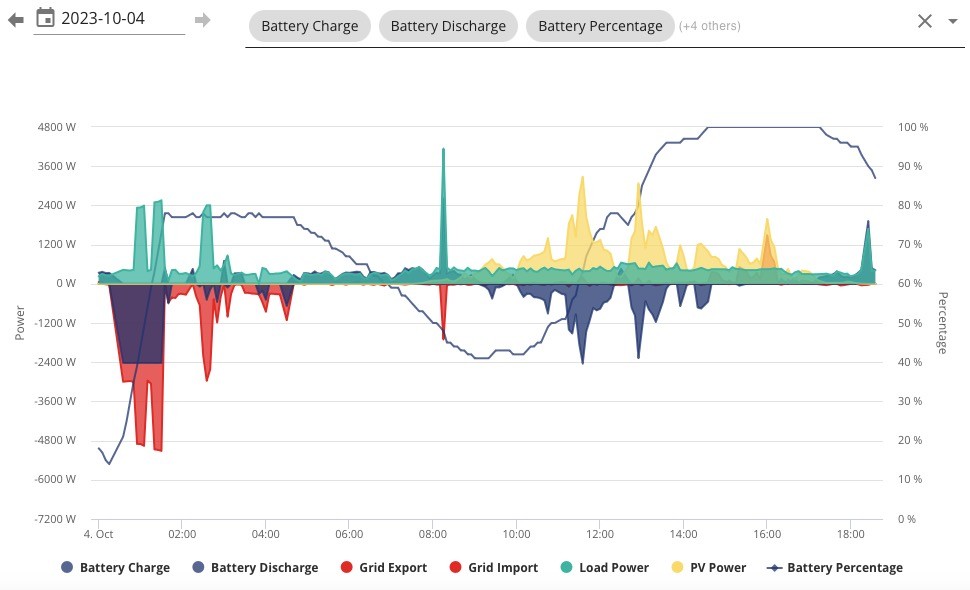The image size is (970, 590).
Task: Click the Grid Export red legend dot
Action: (x=346, y=566)
